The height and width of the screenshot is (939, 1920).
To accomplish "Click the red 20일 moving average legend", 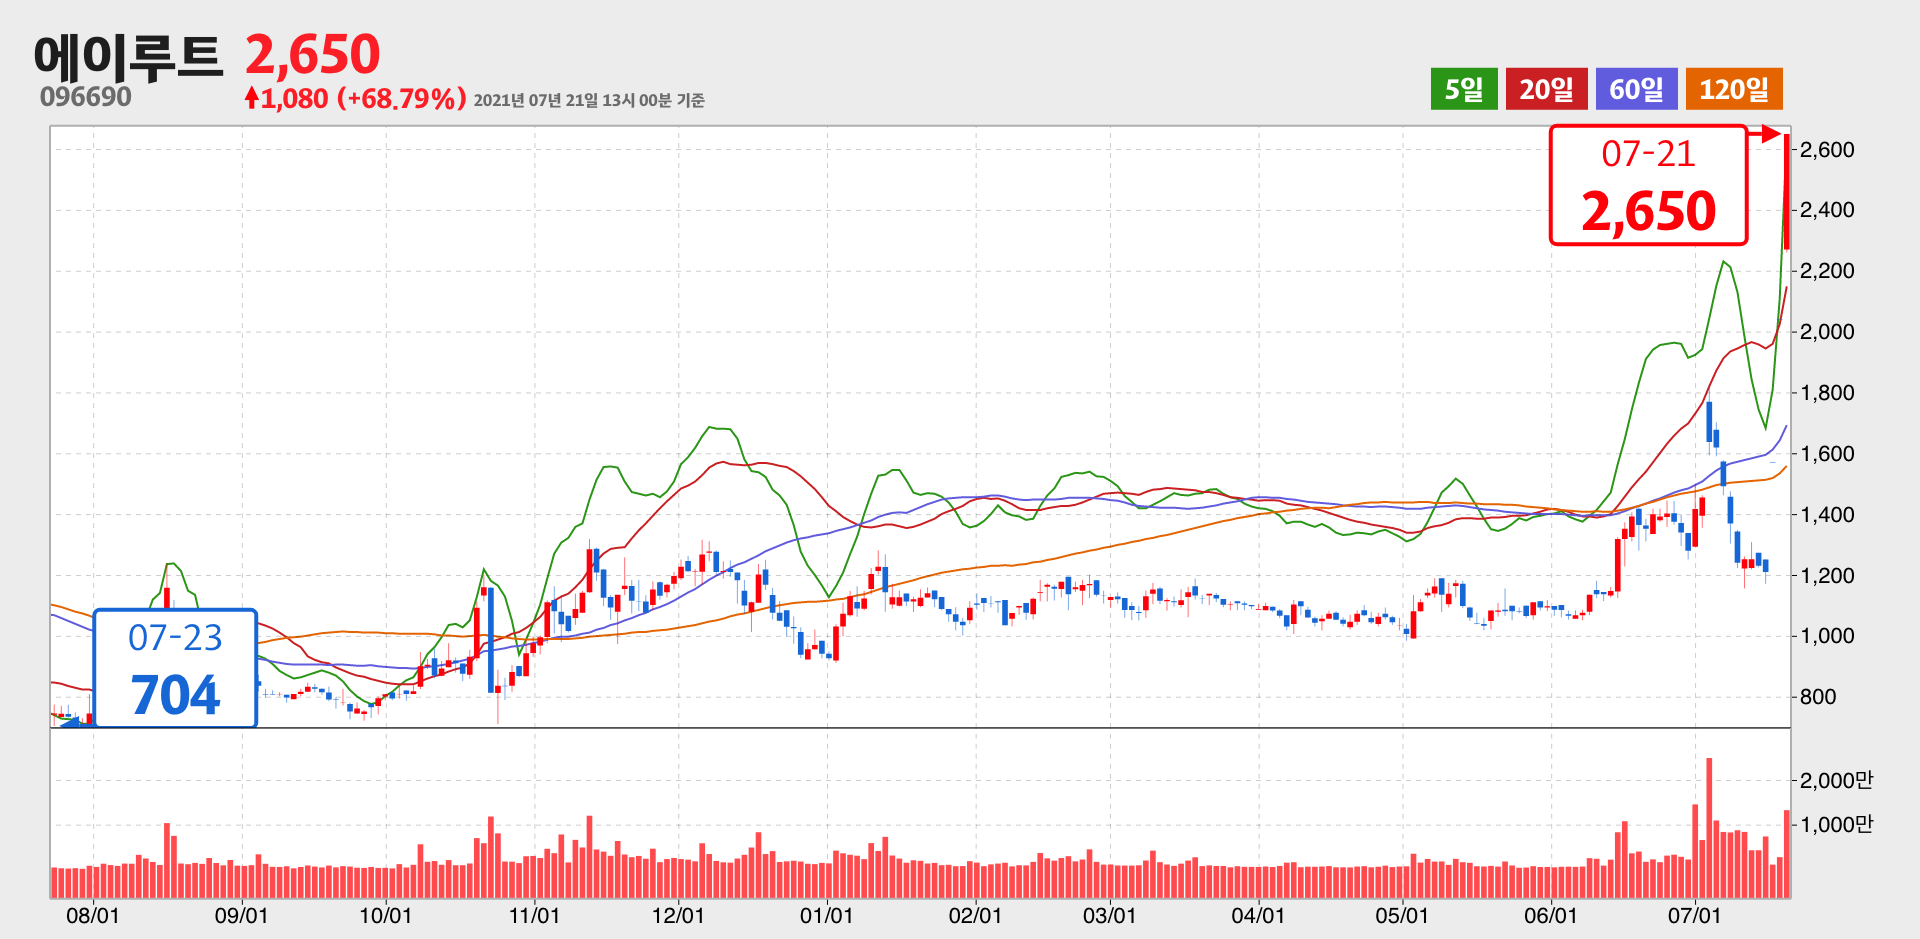I will (x=1547, y=89).
